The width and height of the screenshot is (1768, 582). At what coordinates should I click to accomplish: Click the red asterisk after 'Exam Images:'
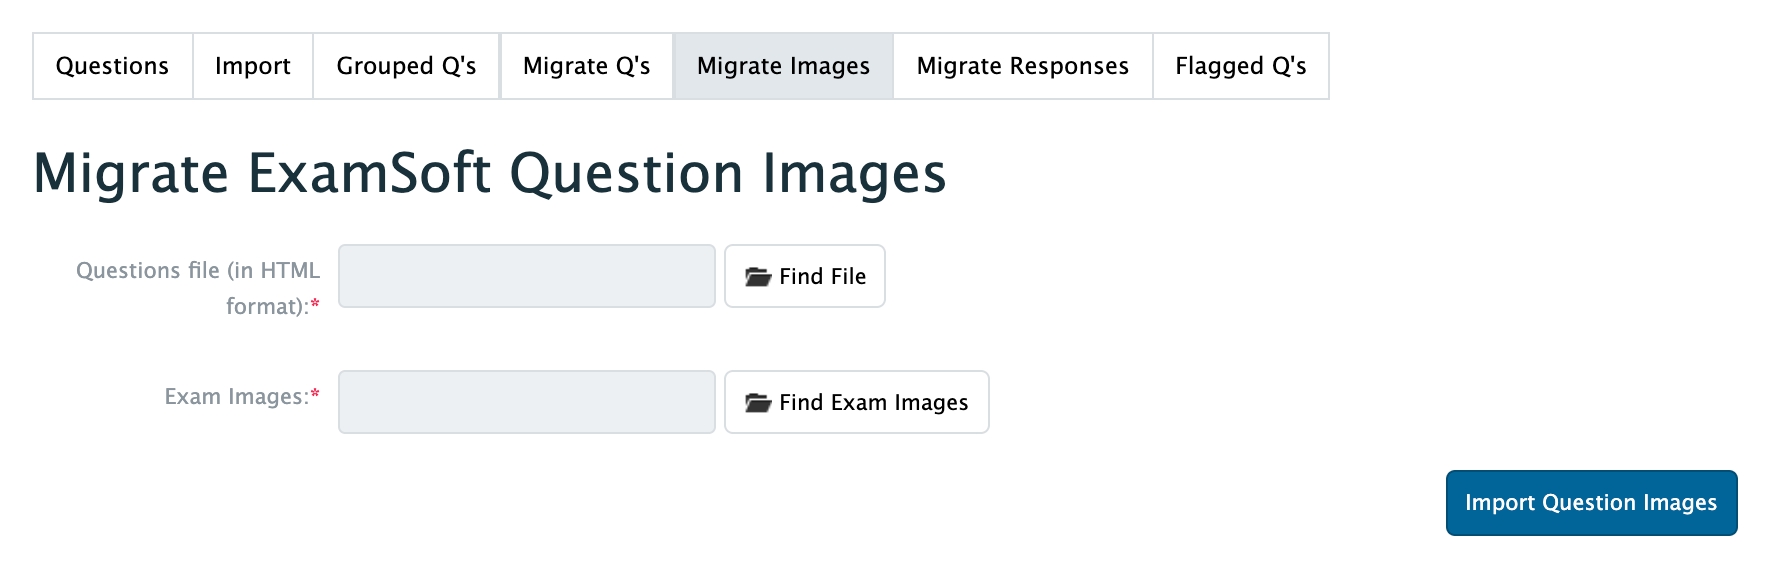coord(316,395)
